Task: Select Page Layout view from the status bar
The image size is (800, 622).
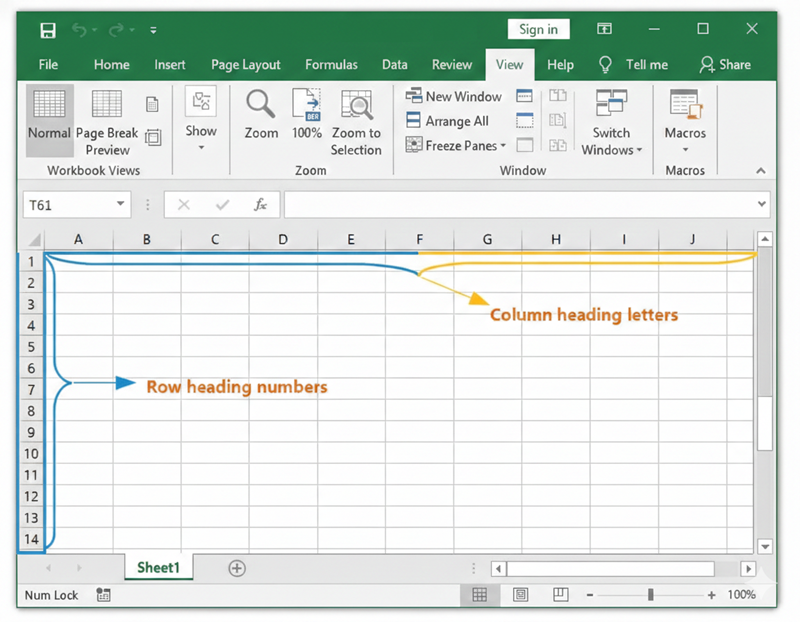Action: coord(520,593)
